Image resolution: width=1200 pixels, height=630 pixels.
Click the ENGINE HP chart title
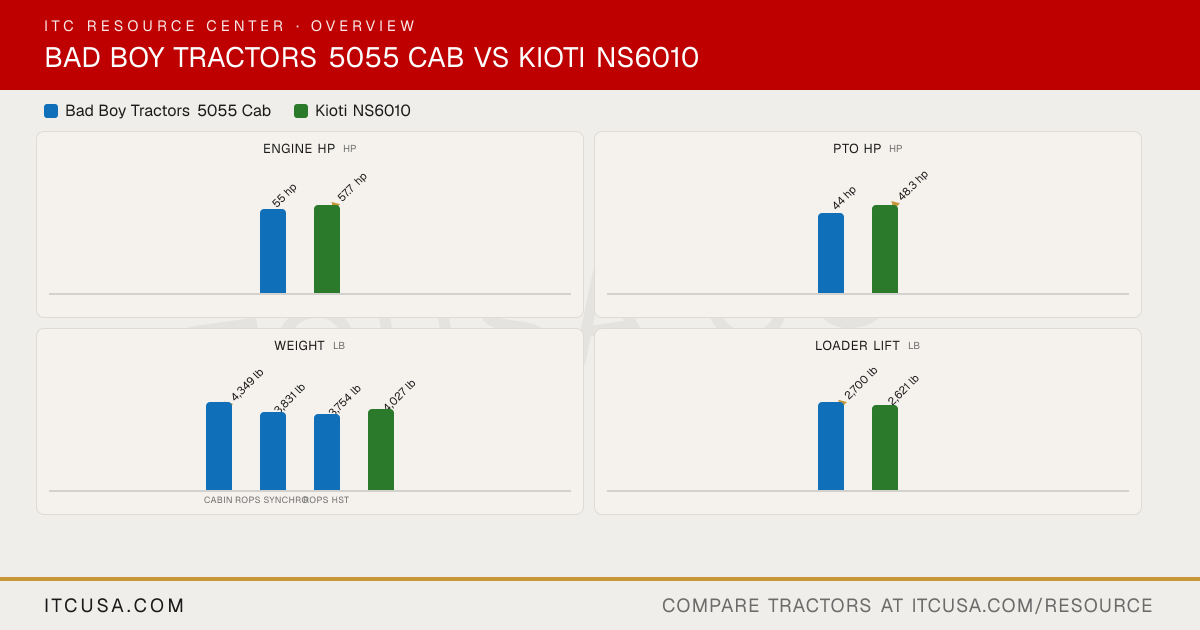tap(299, 149)
